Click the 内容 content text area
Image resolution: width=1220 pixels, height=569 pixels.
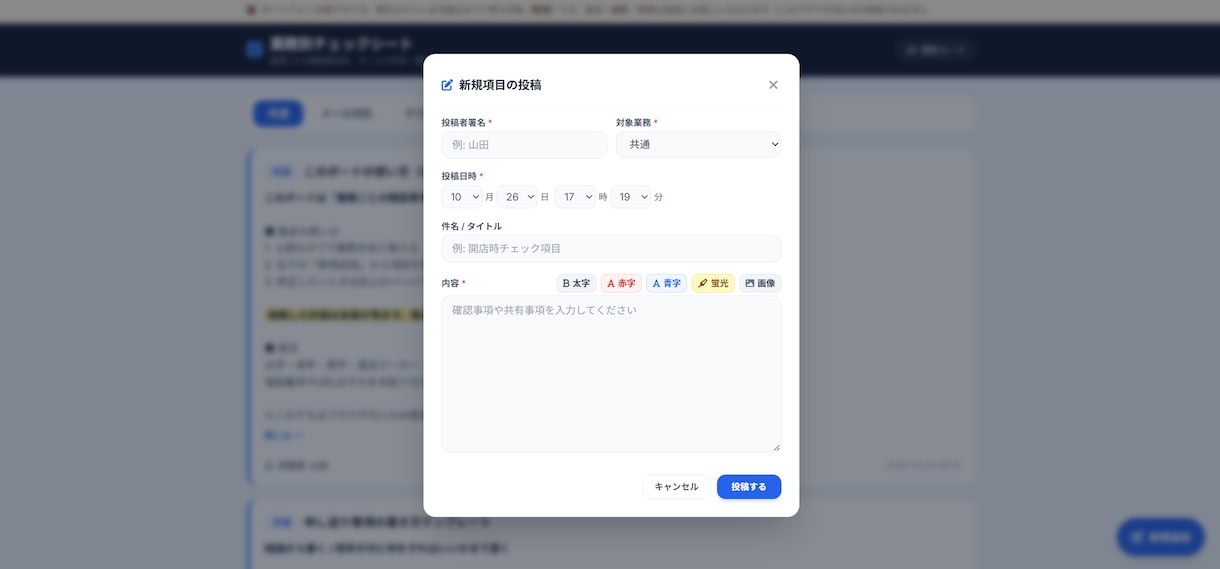pyautogui.click(x=611, y=374)
